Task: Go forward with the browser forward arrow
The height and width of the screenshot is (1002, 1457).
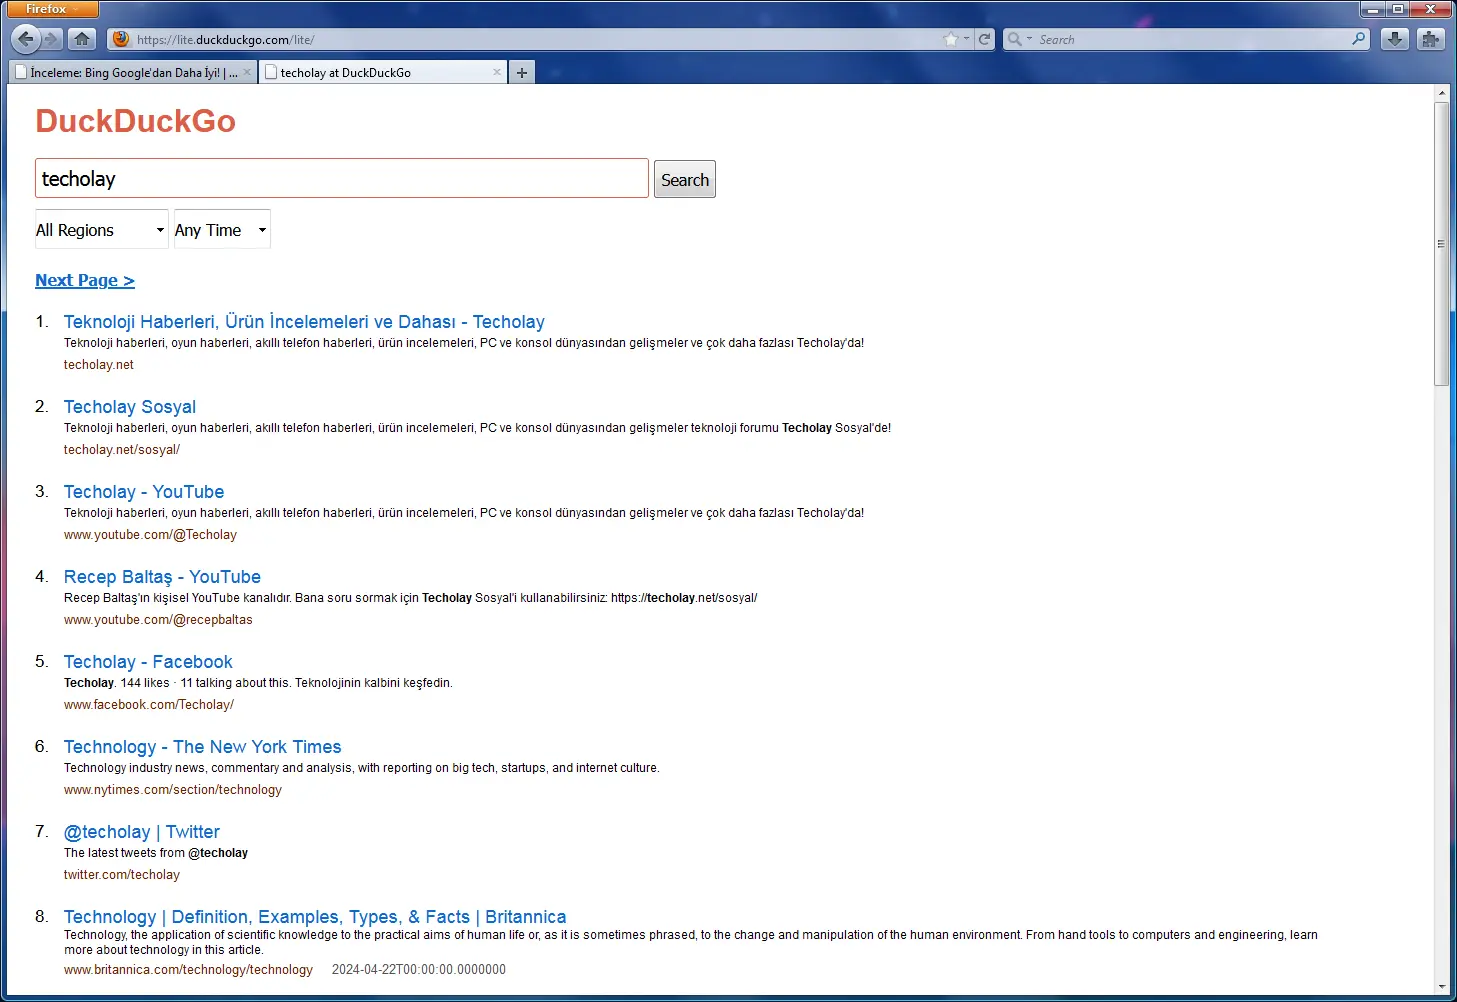Action: (52, 39)
